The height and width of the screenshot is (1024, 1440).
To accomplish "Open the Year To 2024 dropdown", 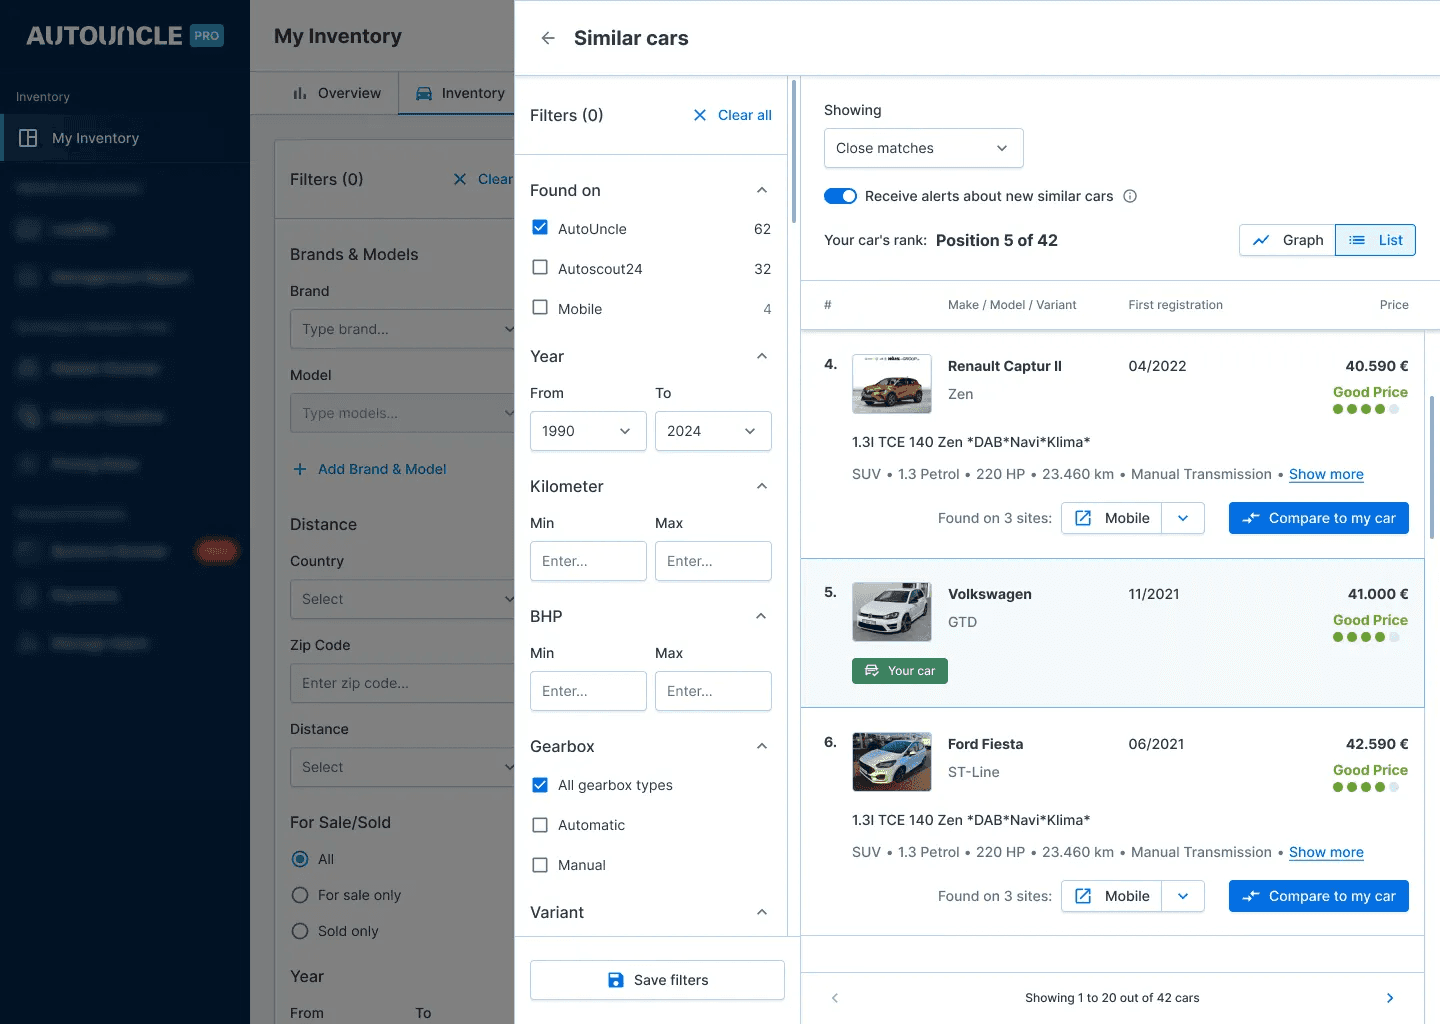I will (713, 431).
